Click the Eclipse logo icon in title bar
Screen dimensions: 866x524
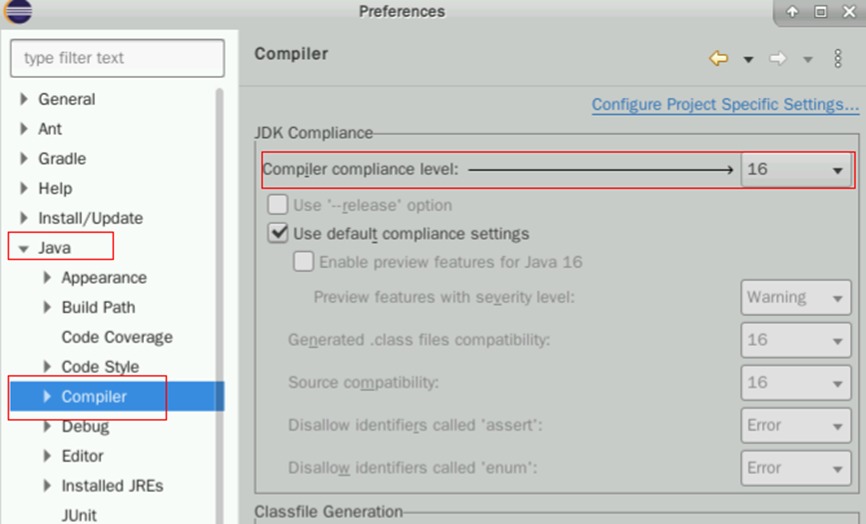point(18,11)
